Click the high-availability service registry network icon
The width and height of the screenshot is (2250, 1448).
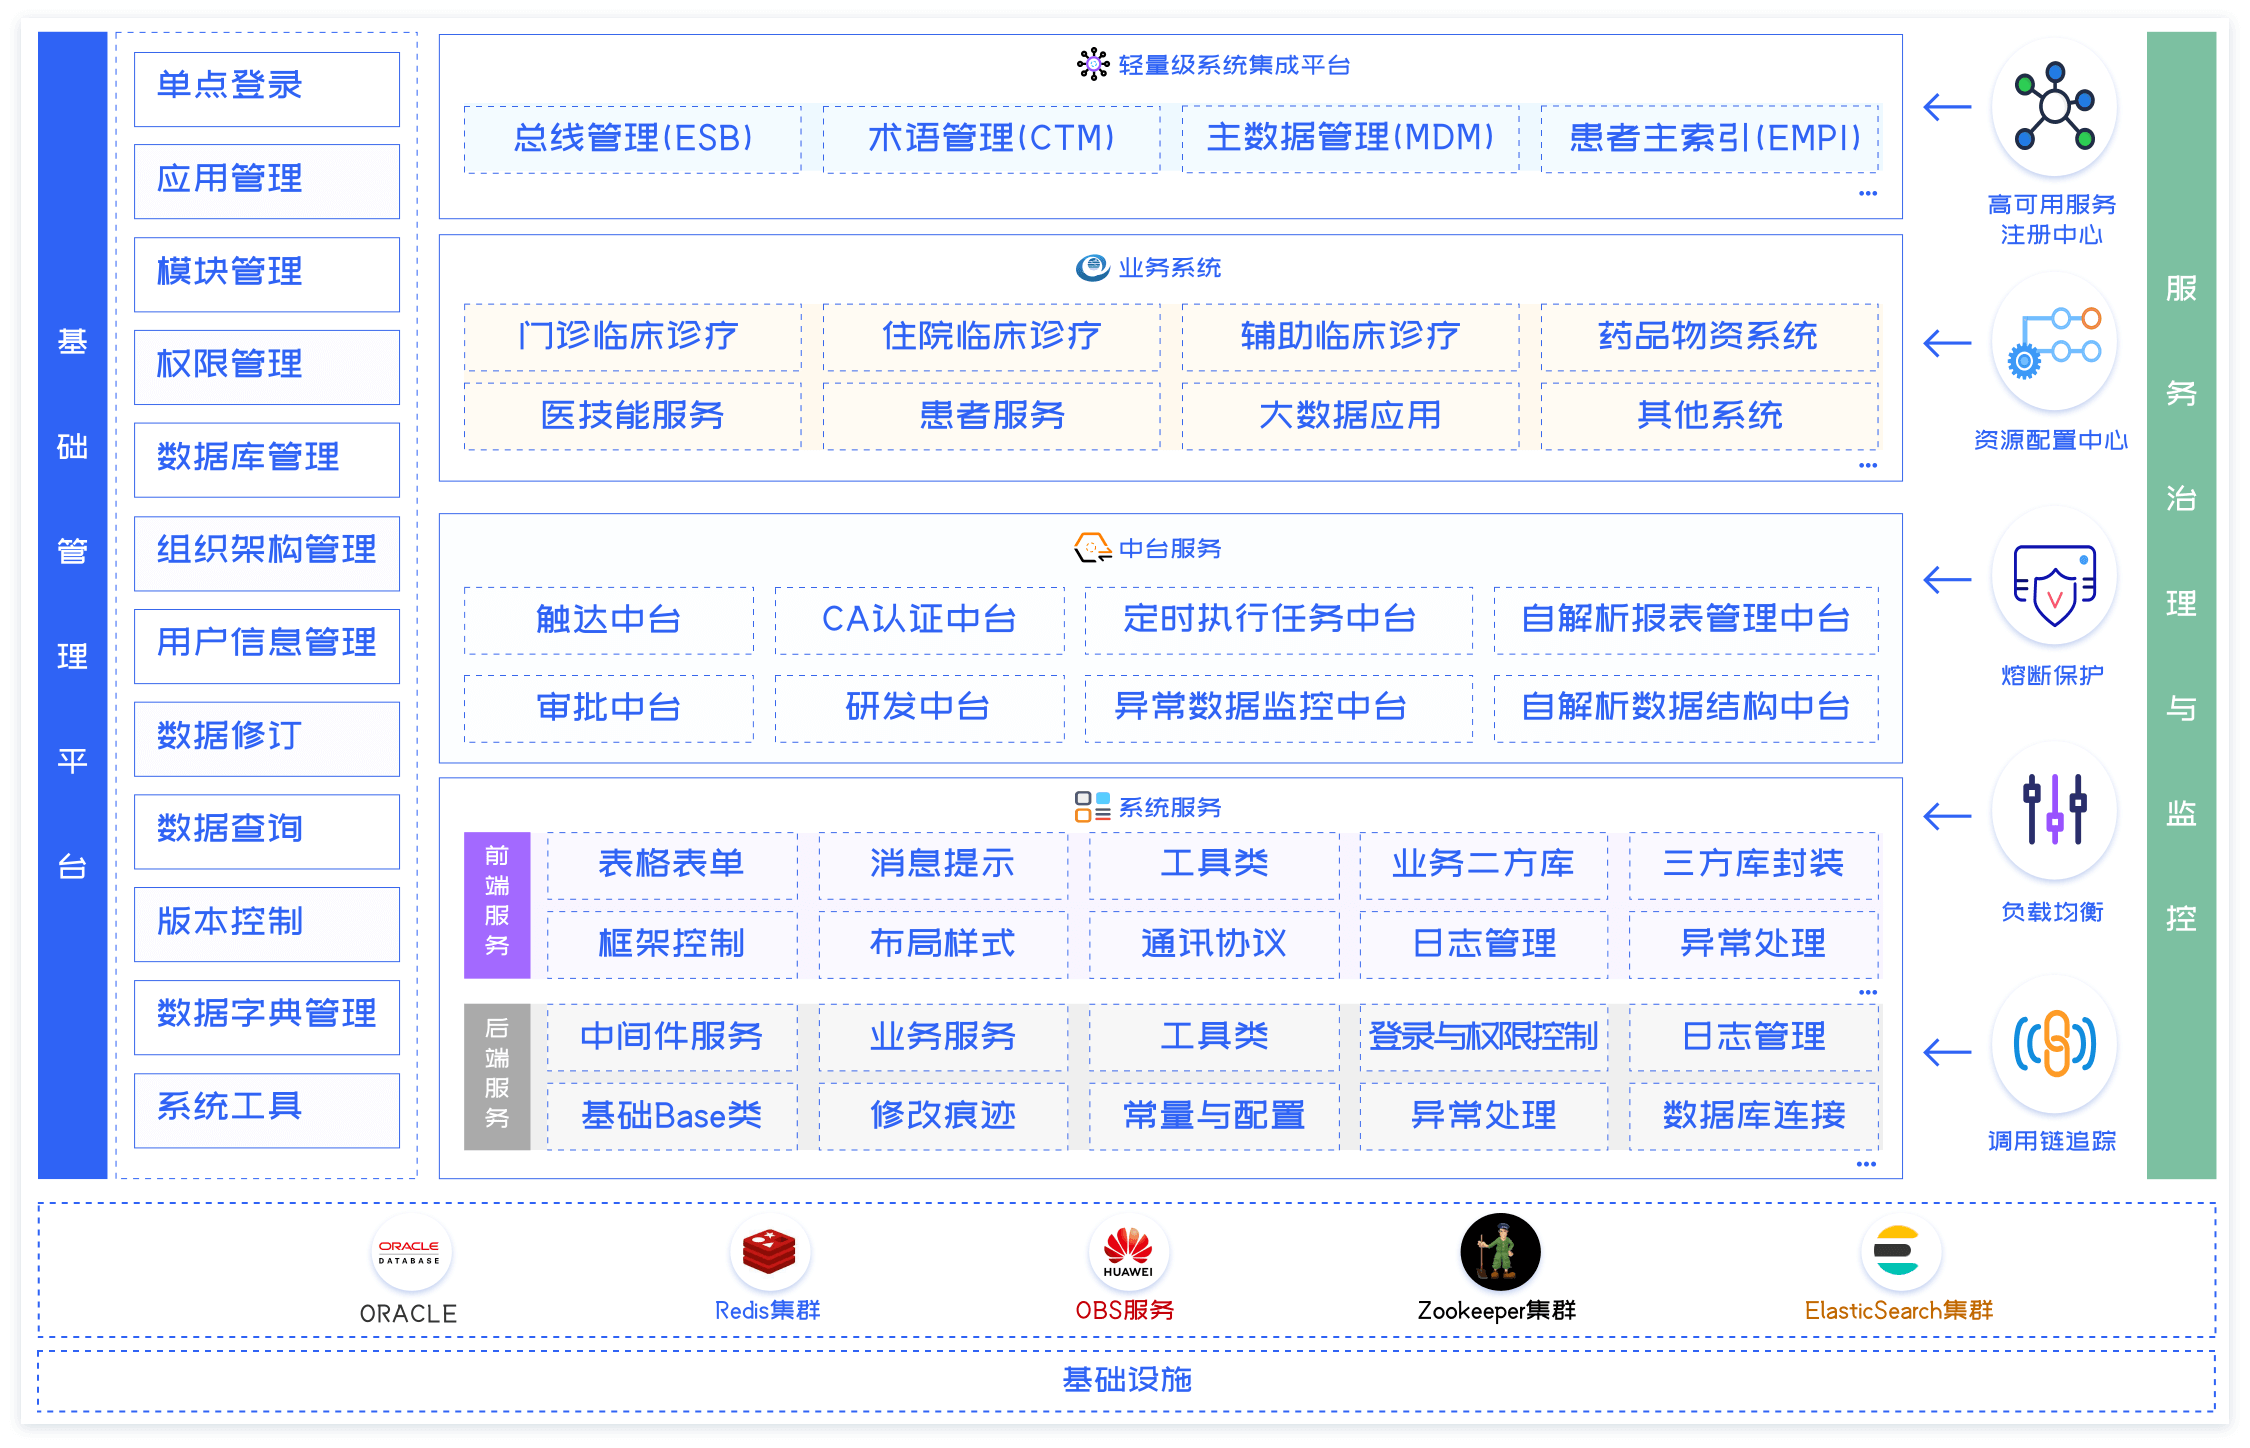[x=2054, y=106]
